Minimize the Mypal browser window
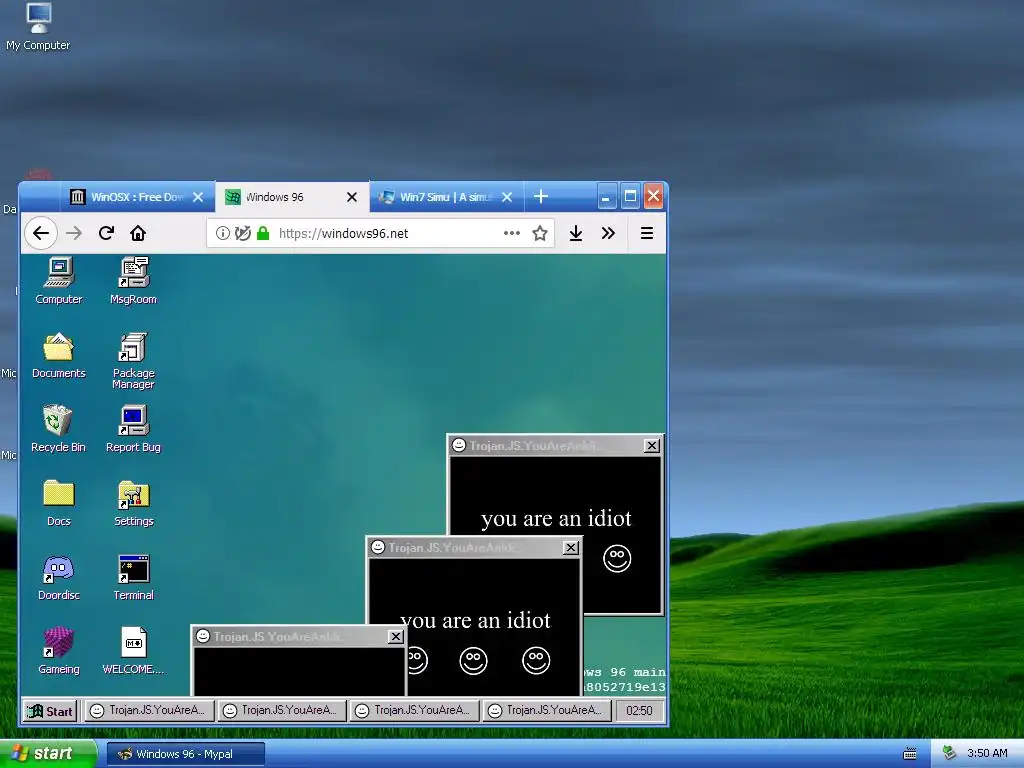The image size is (1024, 768). coord(607,197)
